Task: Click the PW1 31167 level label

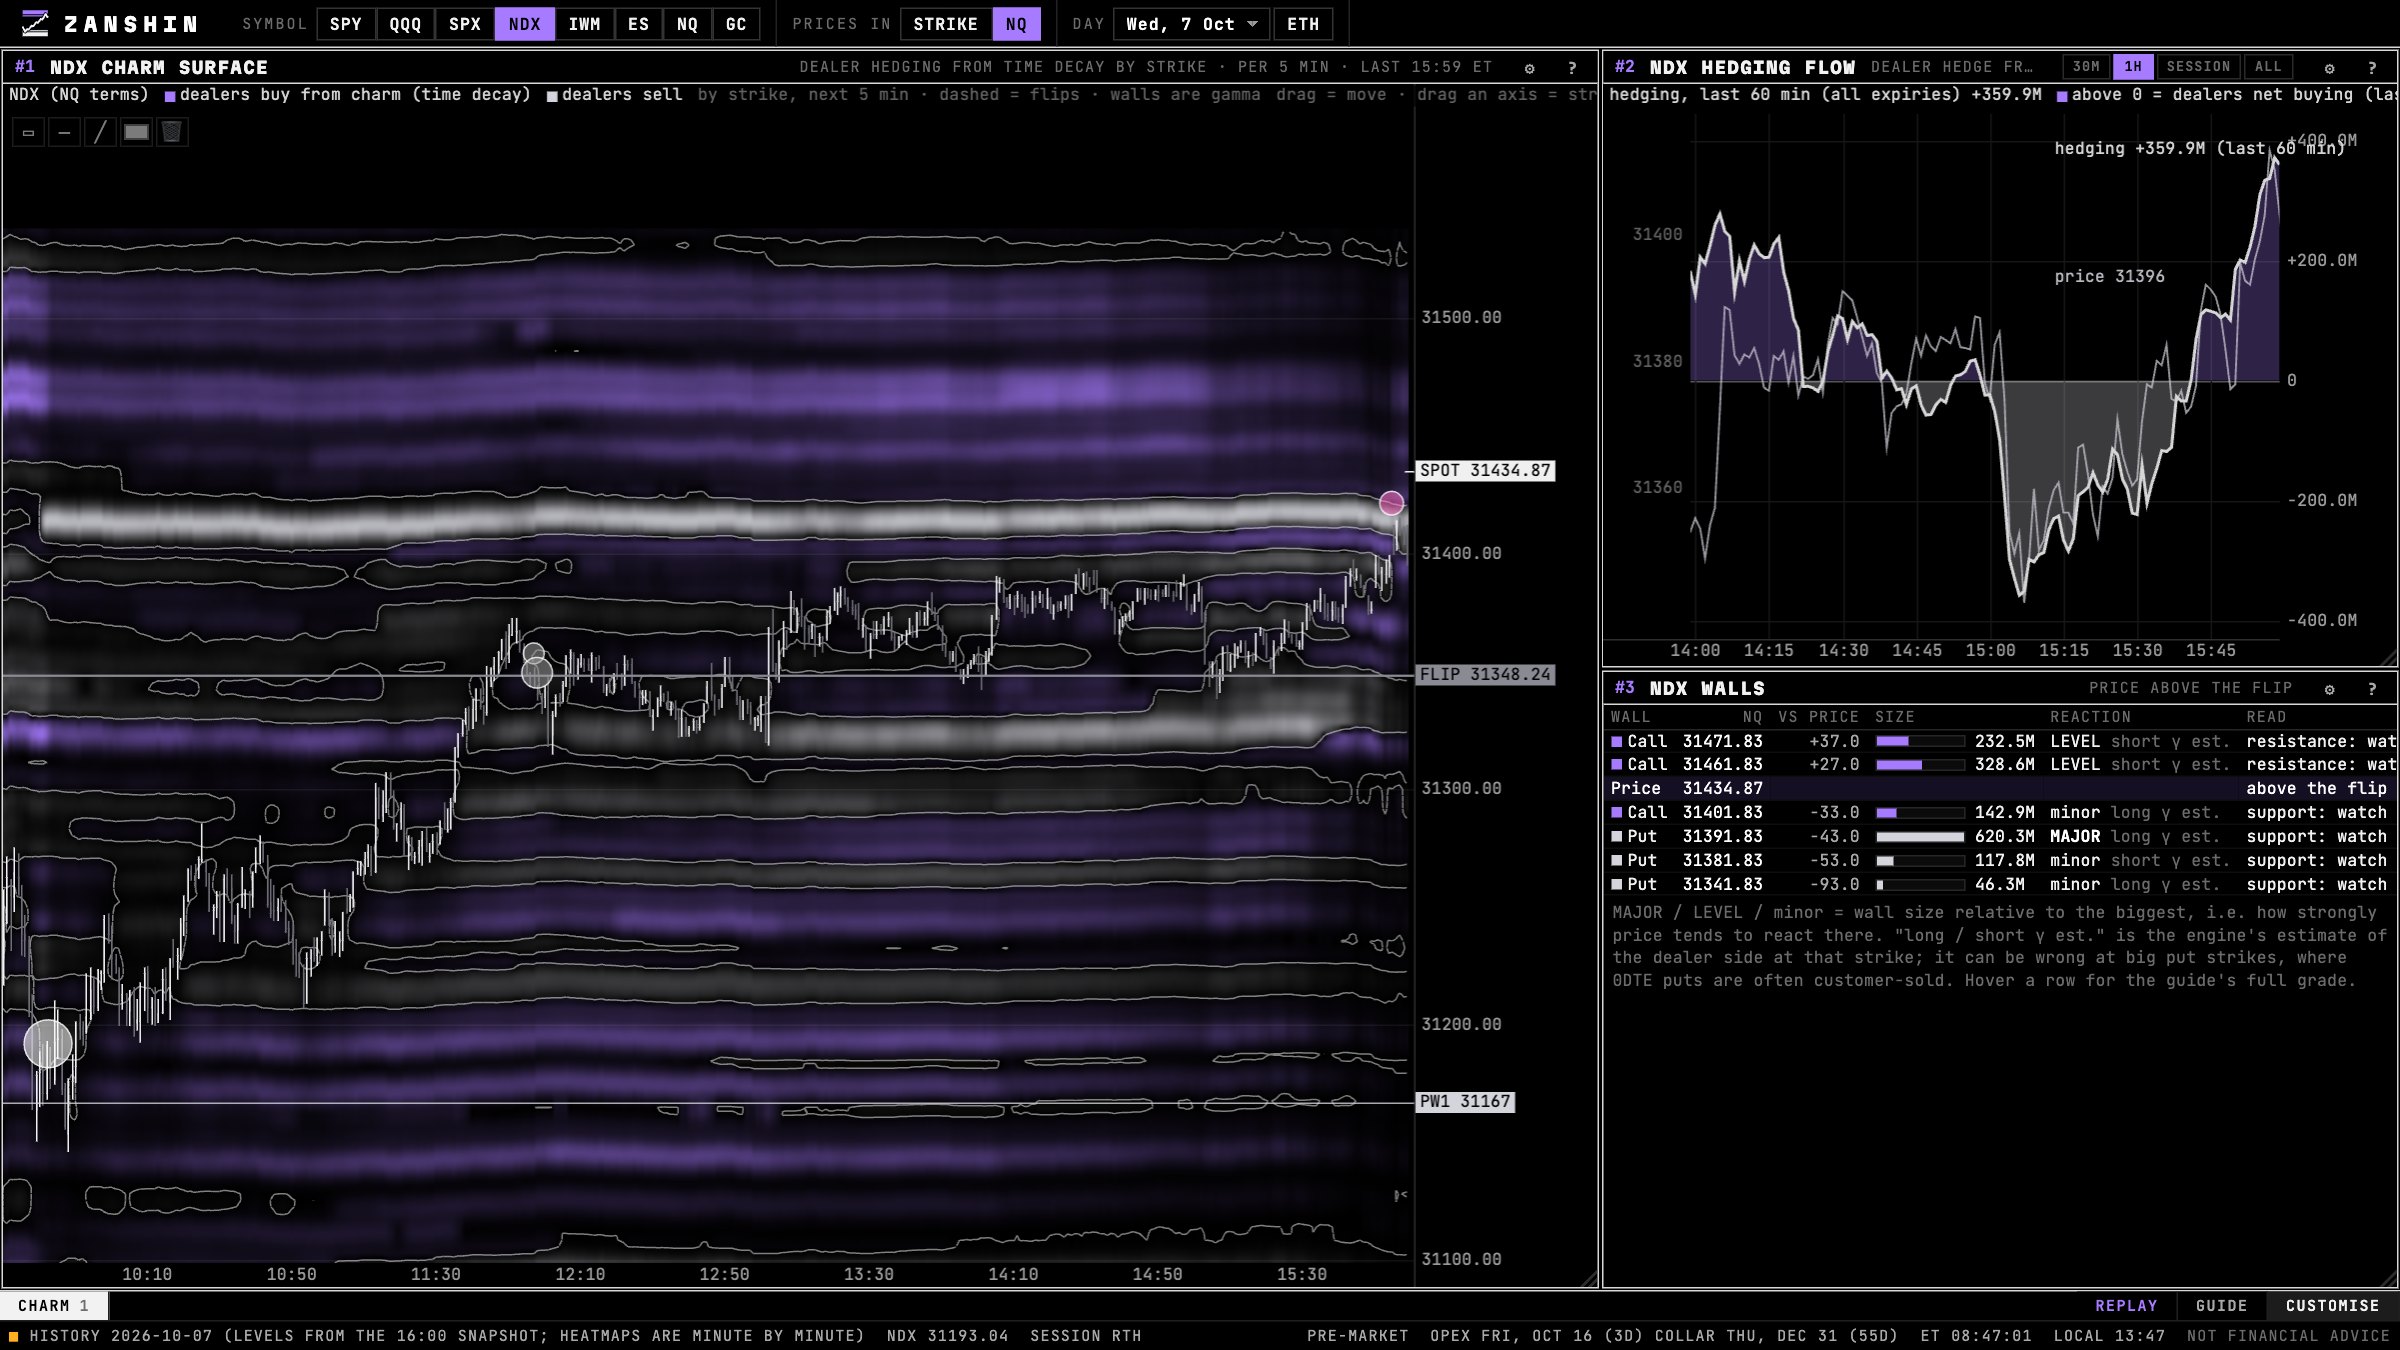Action: tap(1465, 1102)
